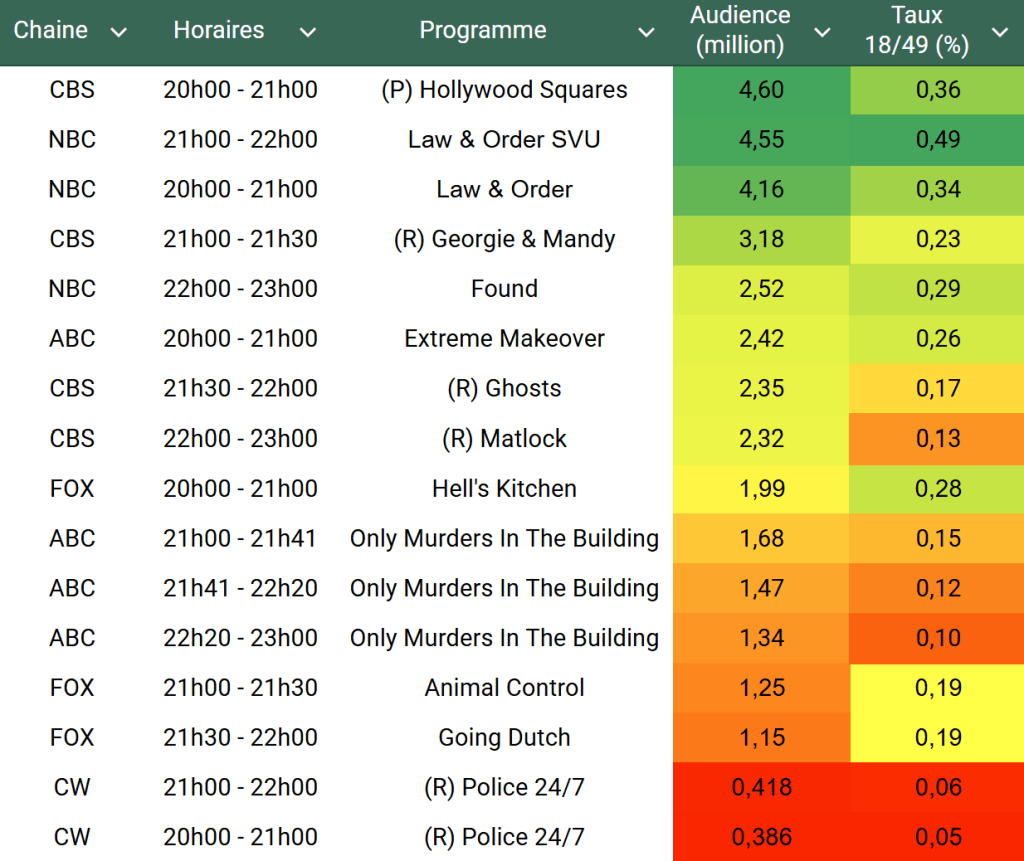Click the green 4,60 audience cell
This screenshot has height=861, width=1024.
tap(761, 90)
